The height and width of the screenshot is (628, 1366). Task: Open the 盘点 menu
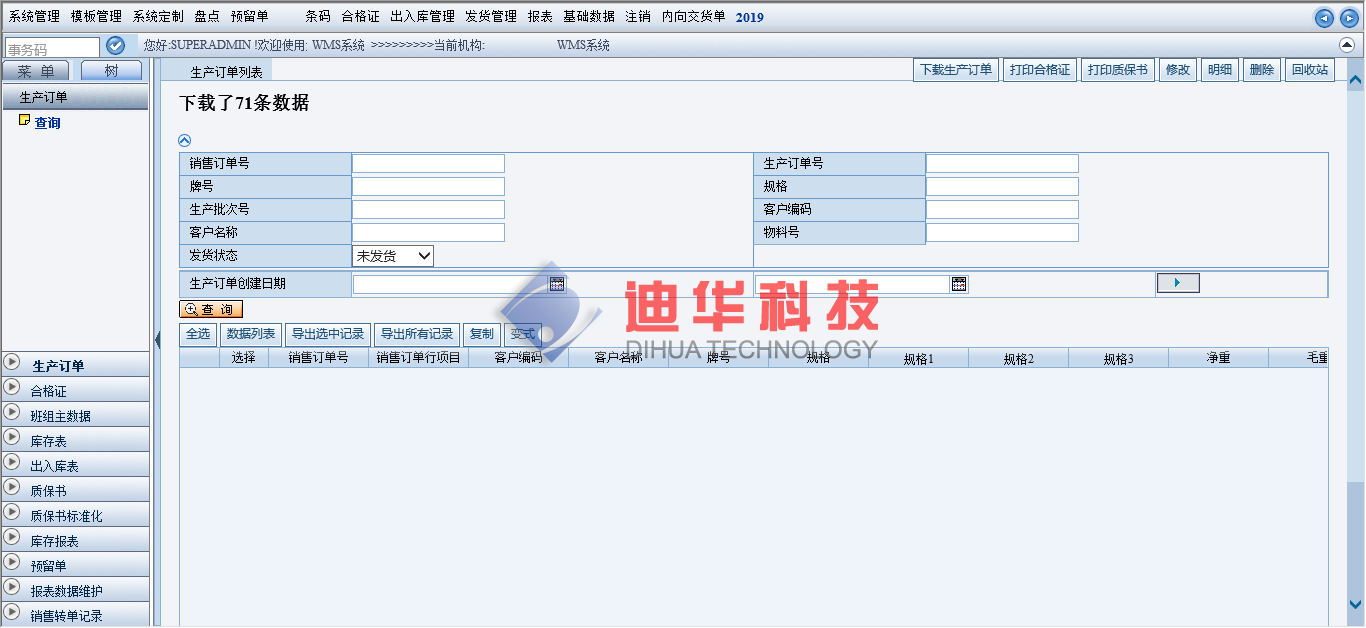click(207, 17)
